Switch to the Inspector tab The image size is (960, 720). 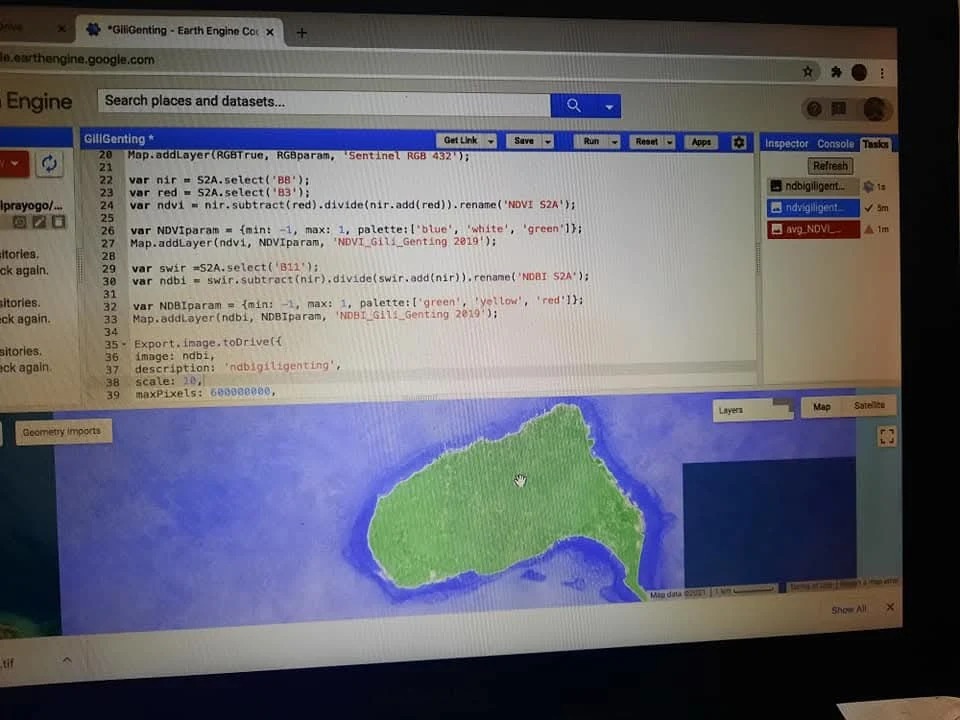tap(786, 143)
